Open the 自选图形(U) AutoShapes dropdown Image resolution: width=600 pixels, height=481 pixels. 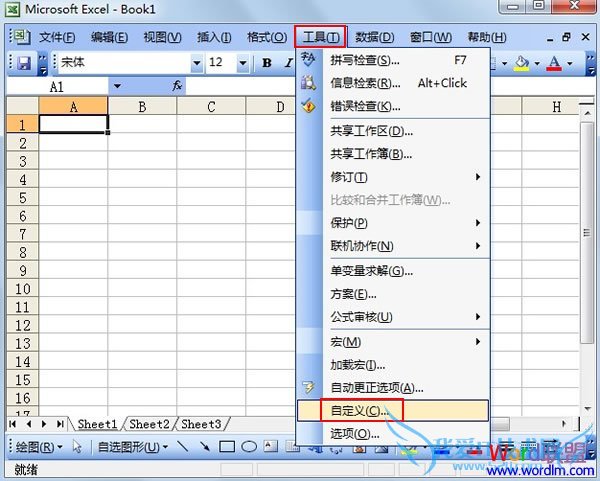click(133, 447)
